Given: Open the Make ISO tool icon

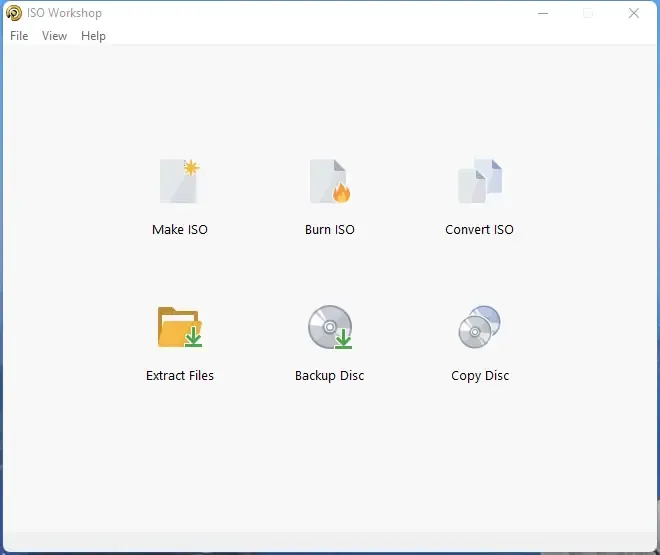Looking at the screenshot, I should [x=180, y=181].
